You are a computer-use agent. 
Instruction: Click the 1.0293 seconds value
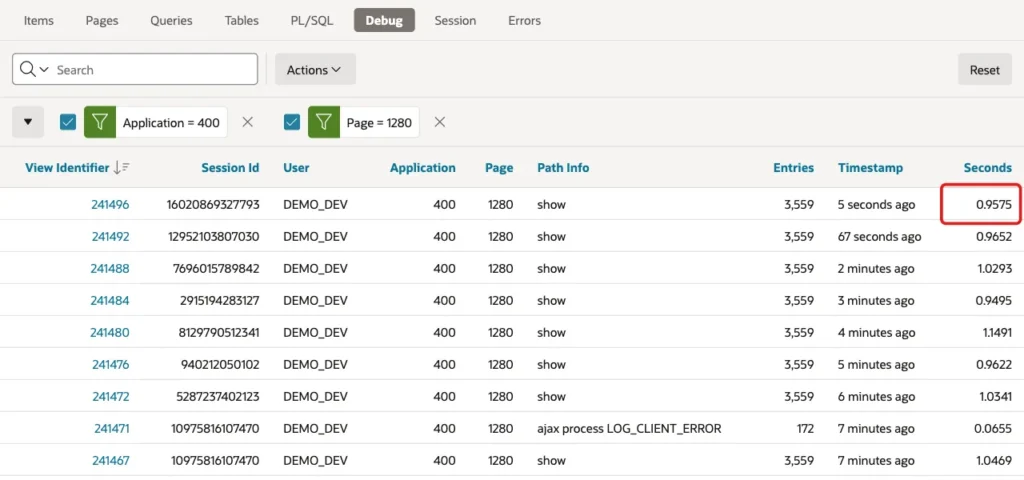click(994, 268)
